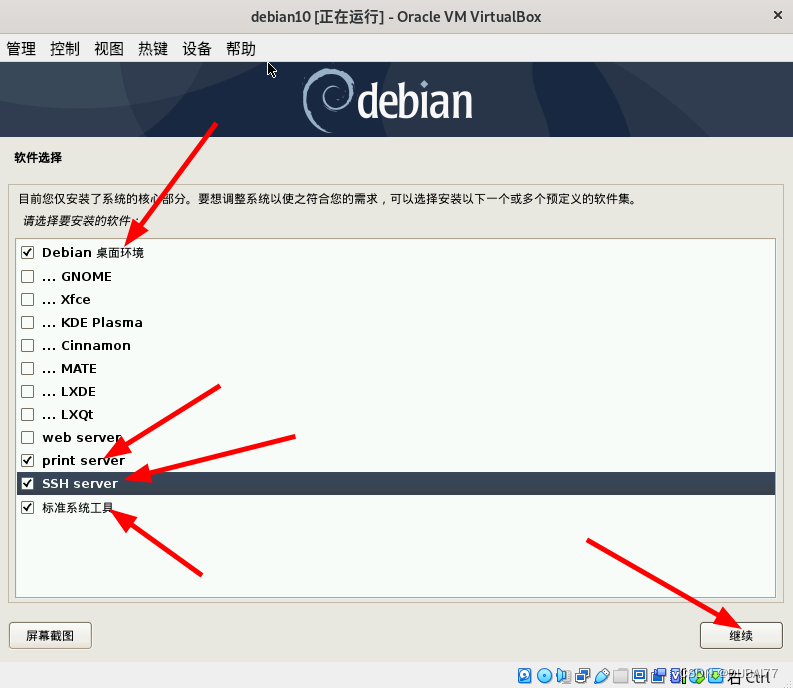This screenshot has width=793, height=688.
Task: Click the 'SSH server' highlighted row text
Action: tap(80, 484)
